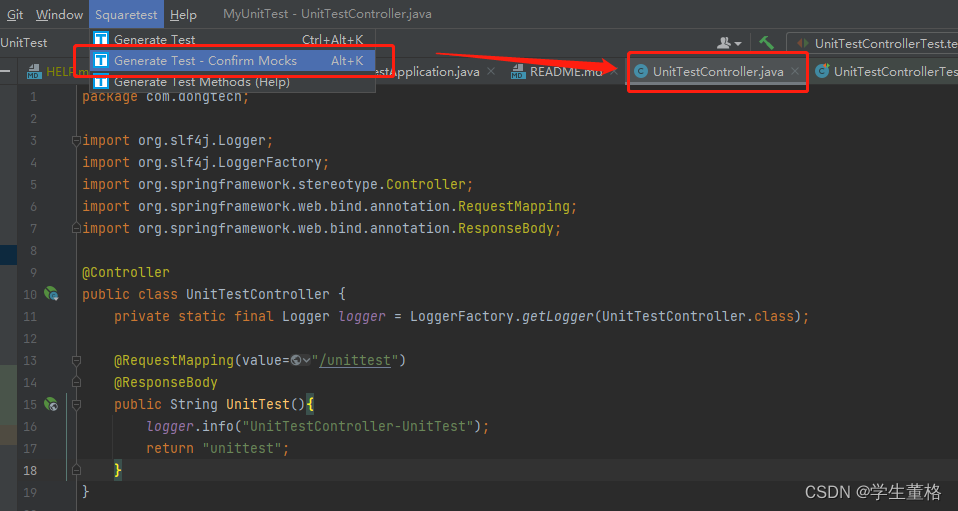Click the Confirm Mocks Squaretest icon
The image size is (958, 511).
coord(101,61)
